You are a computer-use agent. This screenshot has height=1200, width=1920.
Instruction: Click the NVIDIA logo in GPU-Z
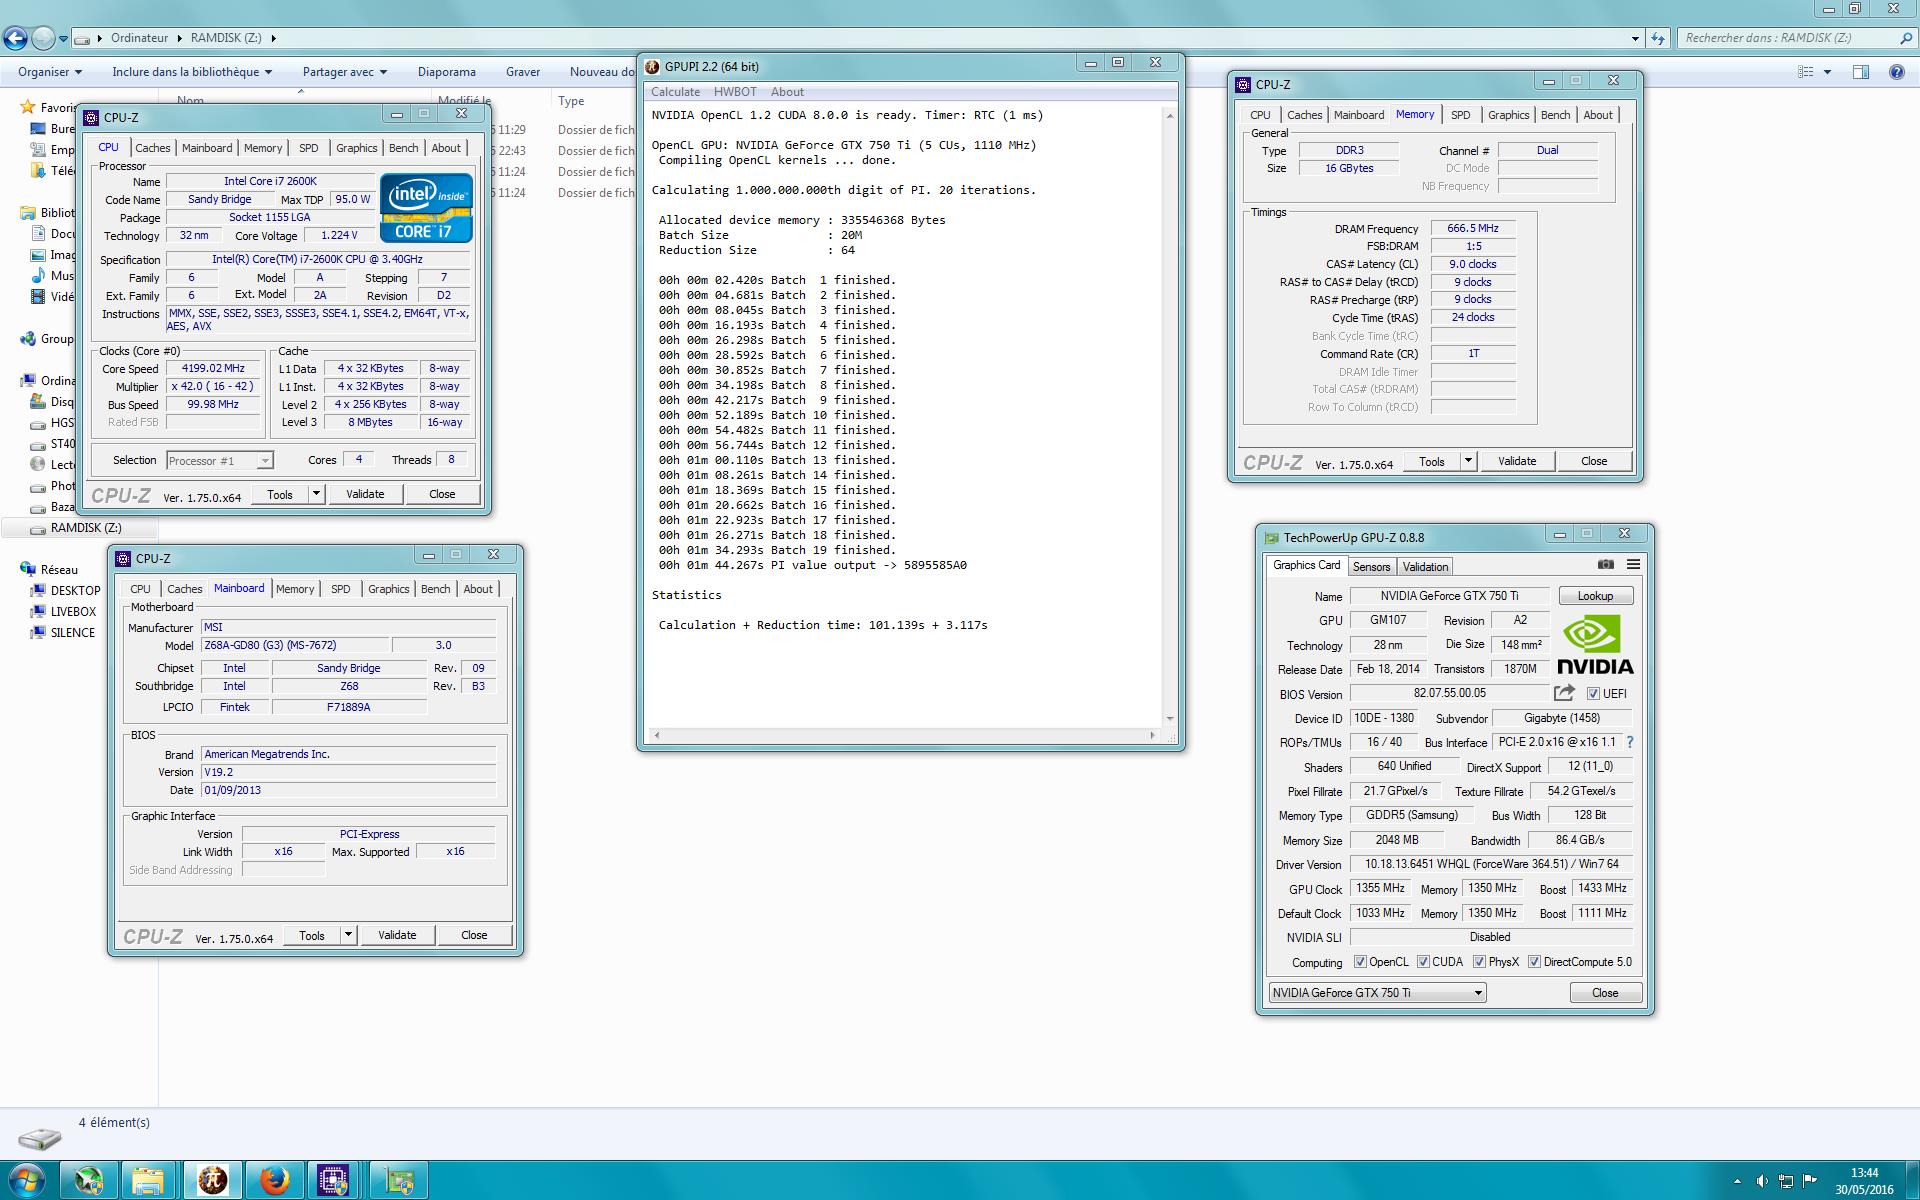pyautogui.click(x=1594, y=645)
